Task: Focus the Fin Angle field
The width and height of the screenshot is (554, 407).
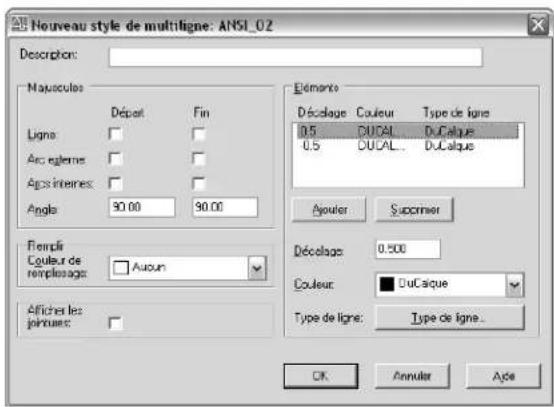Action: pyautogui.click(x=225, y=207)
